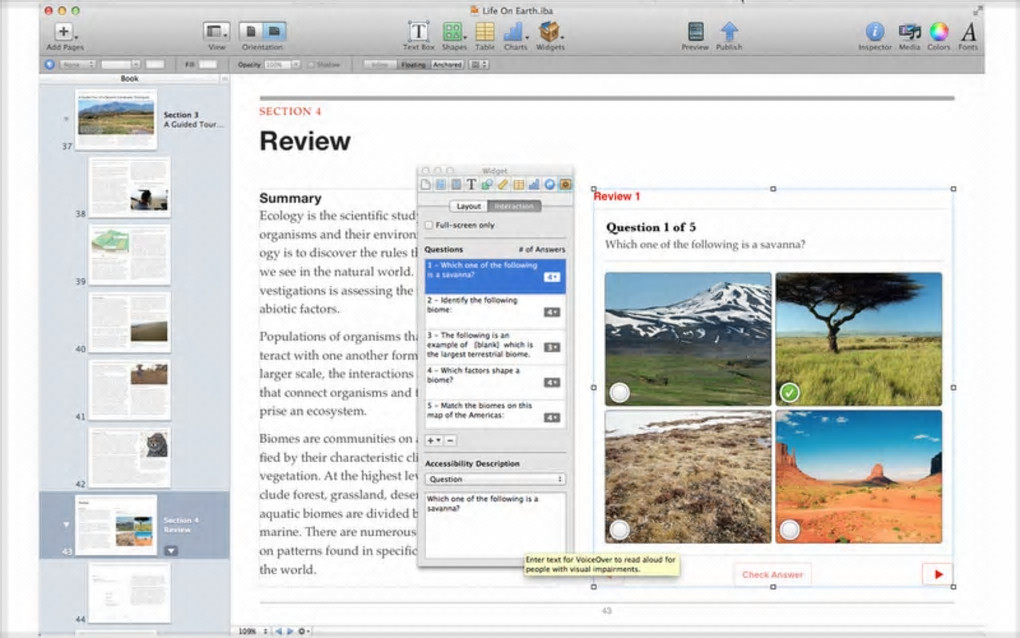1020x638 pixels.
Task: Insert a Table from the toolbar
Action: coord(485,32)
